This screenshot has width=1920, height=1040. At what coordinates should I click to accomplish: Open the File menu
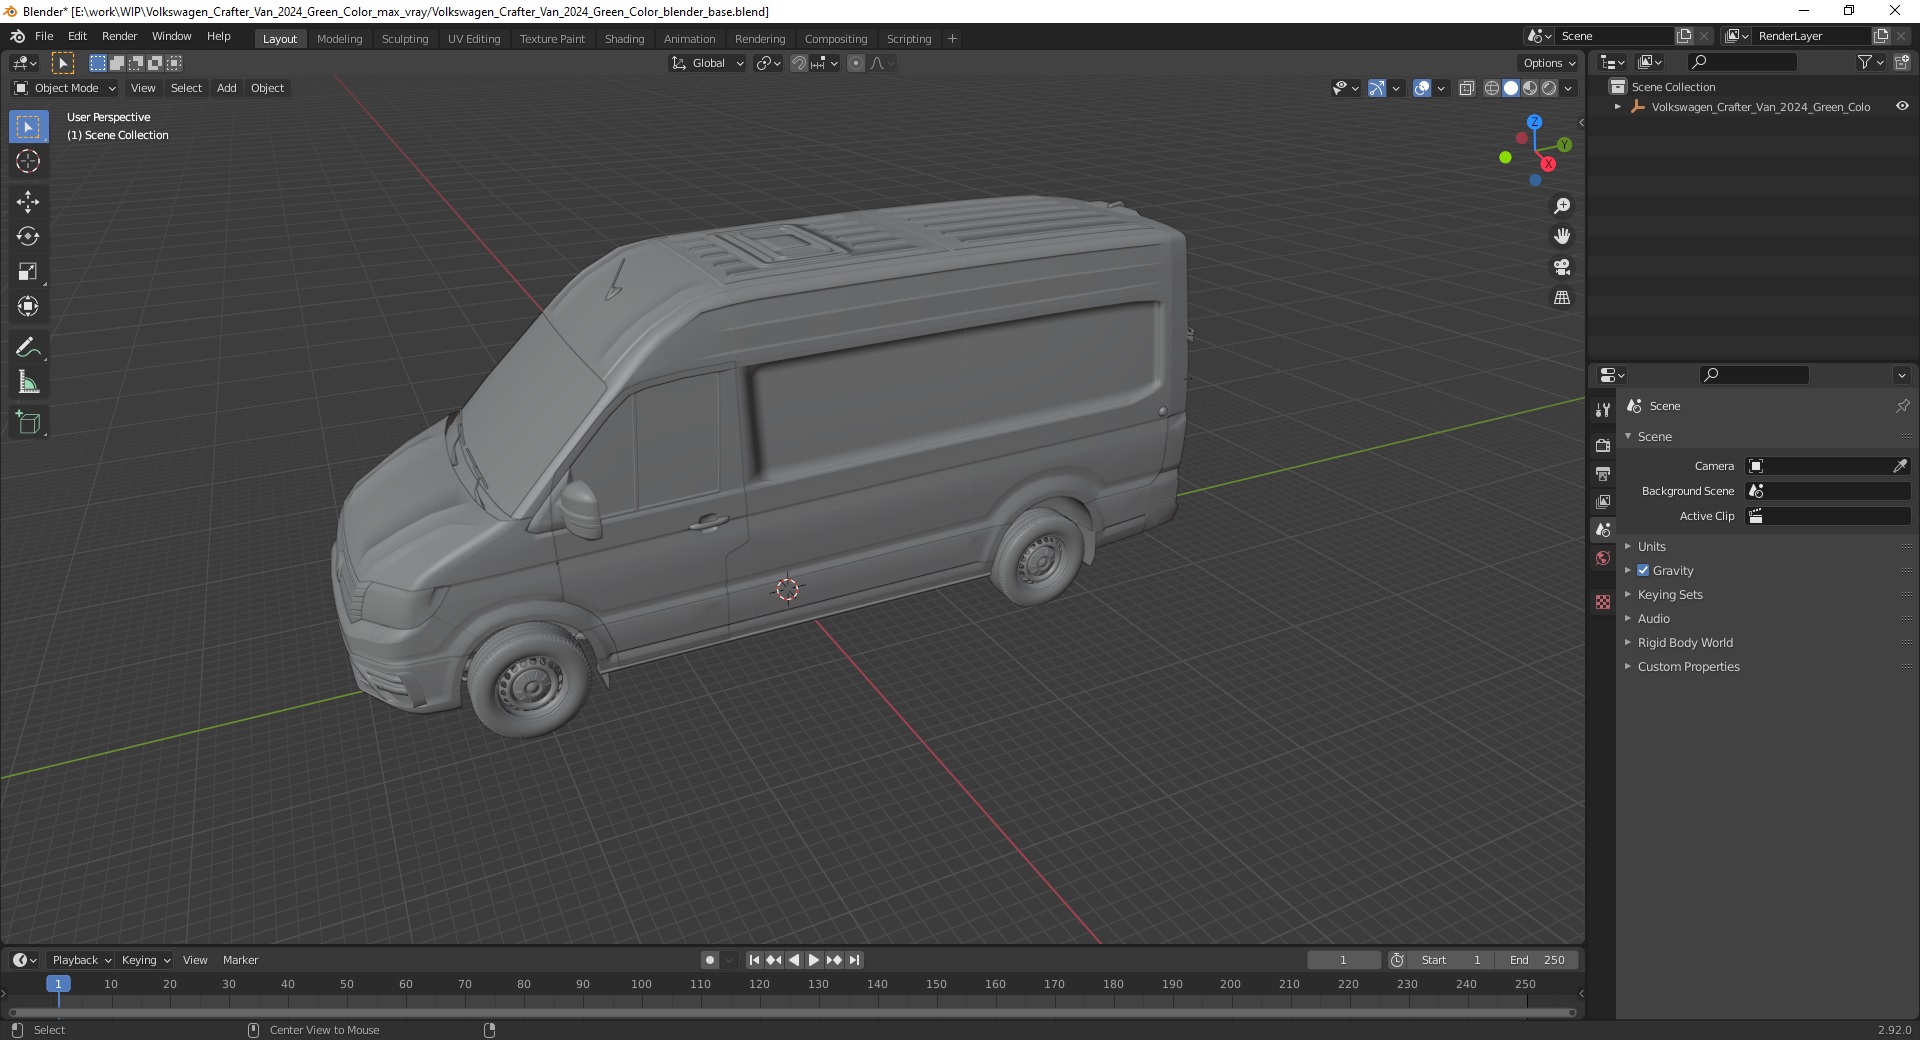[x=44, y=36]
